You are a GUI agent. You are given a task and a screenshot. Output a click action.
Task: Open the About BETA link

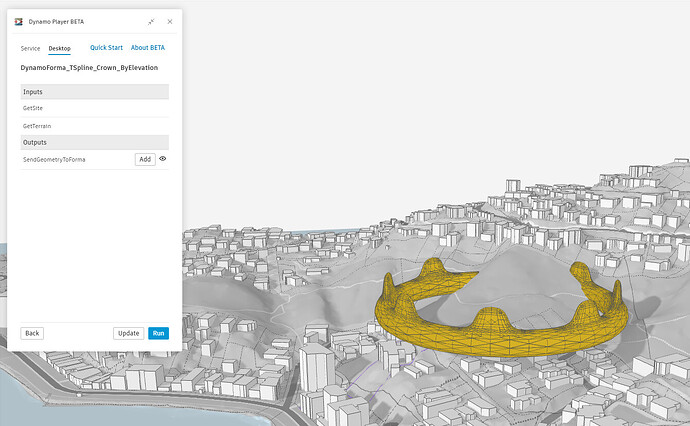coord(148,48)
